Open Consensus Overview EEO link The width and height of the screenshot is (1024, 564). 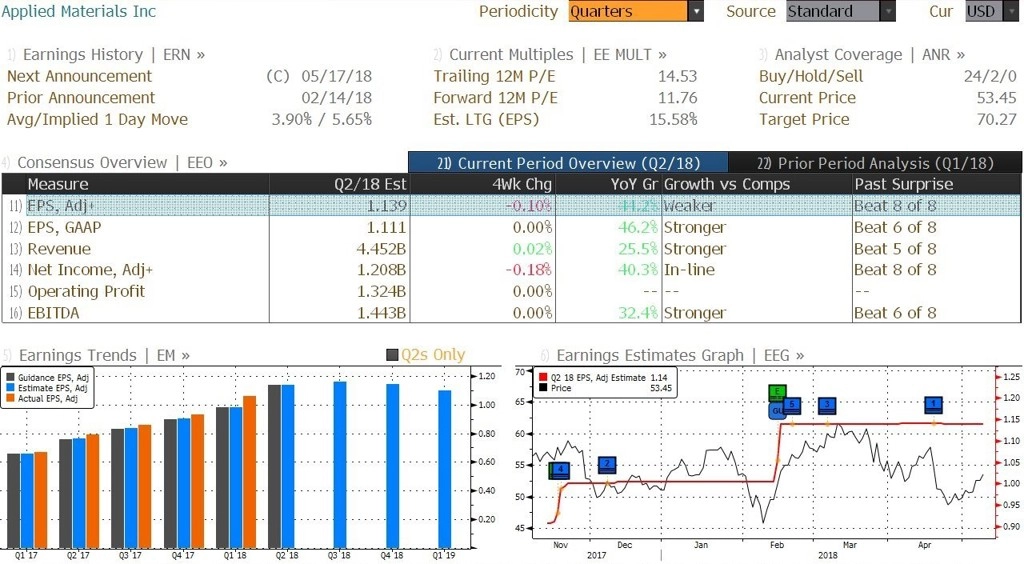122,163
